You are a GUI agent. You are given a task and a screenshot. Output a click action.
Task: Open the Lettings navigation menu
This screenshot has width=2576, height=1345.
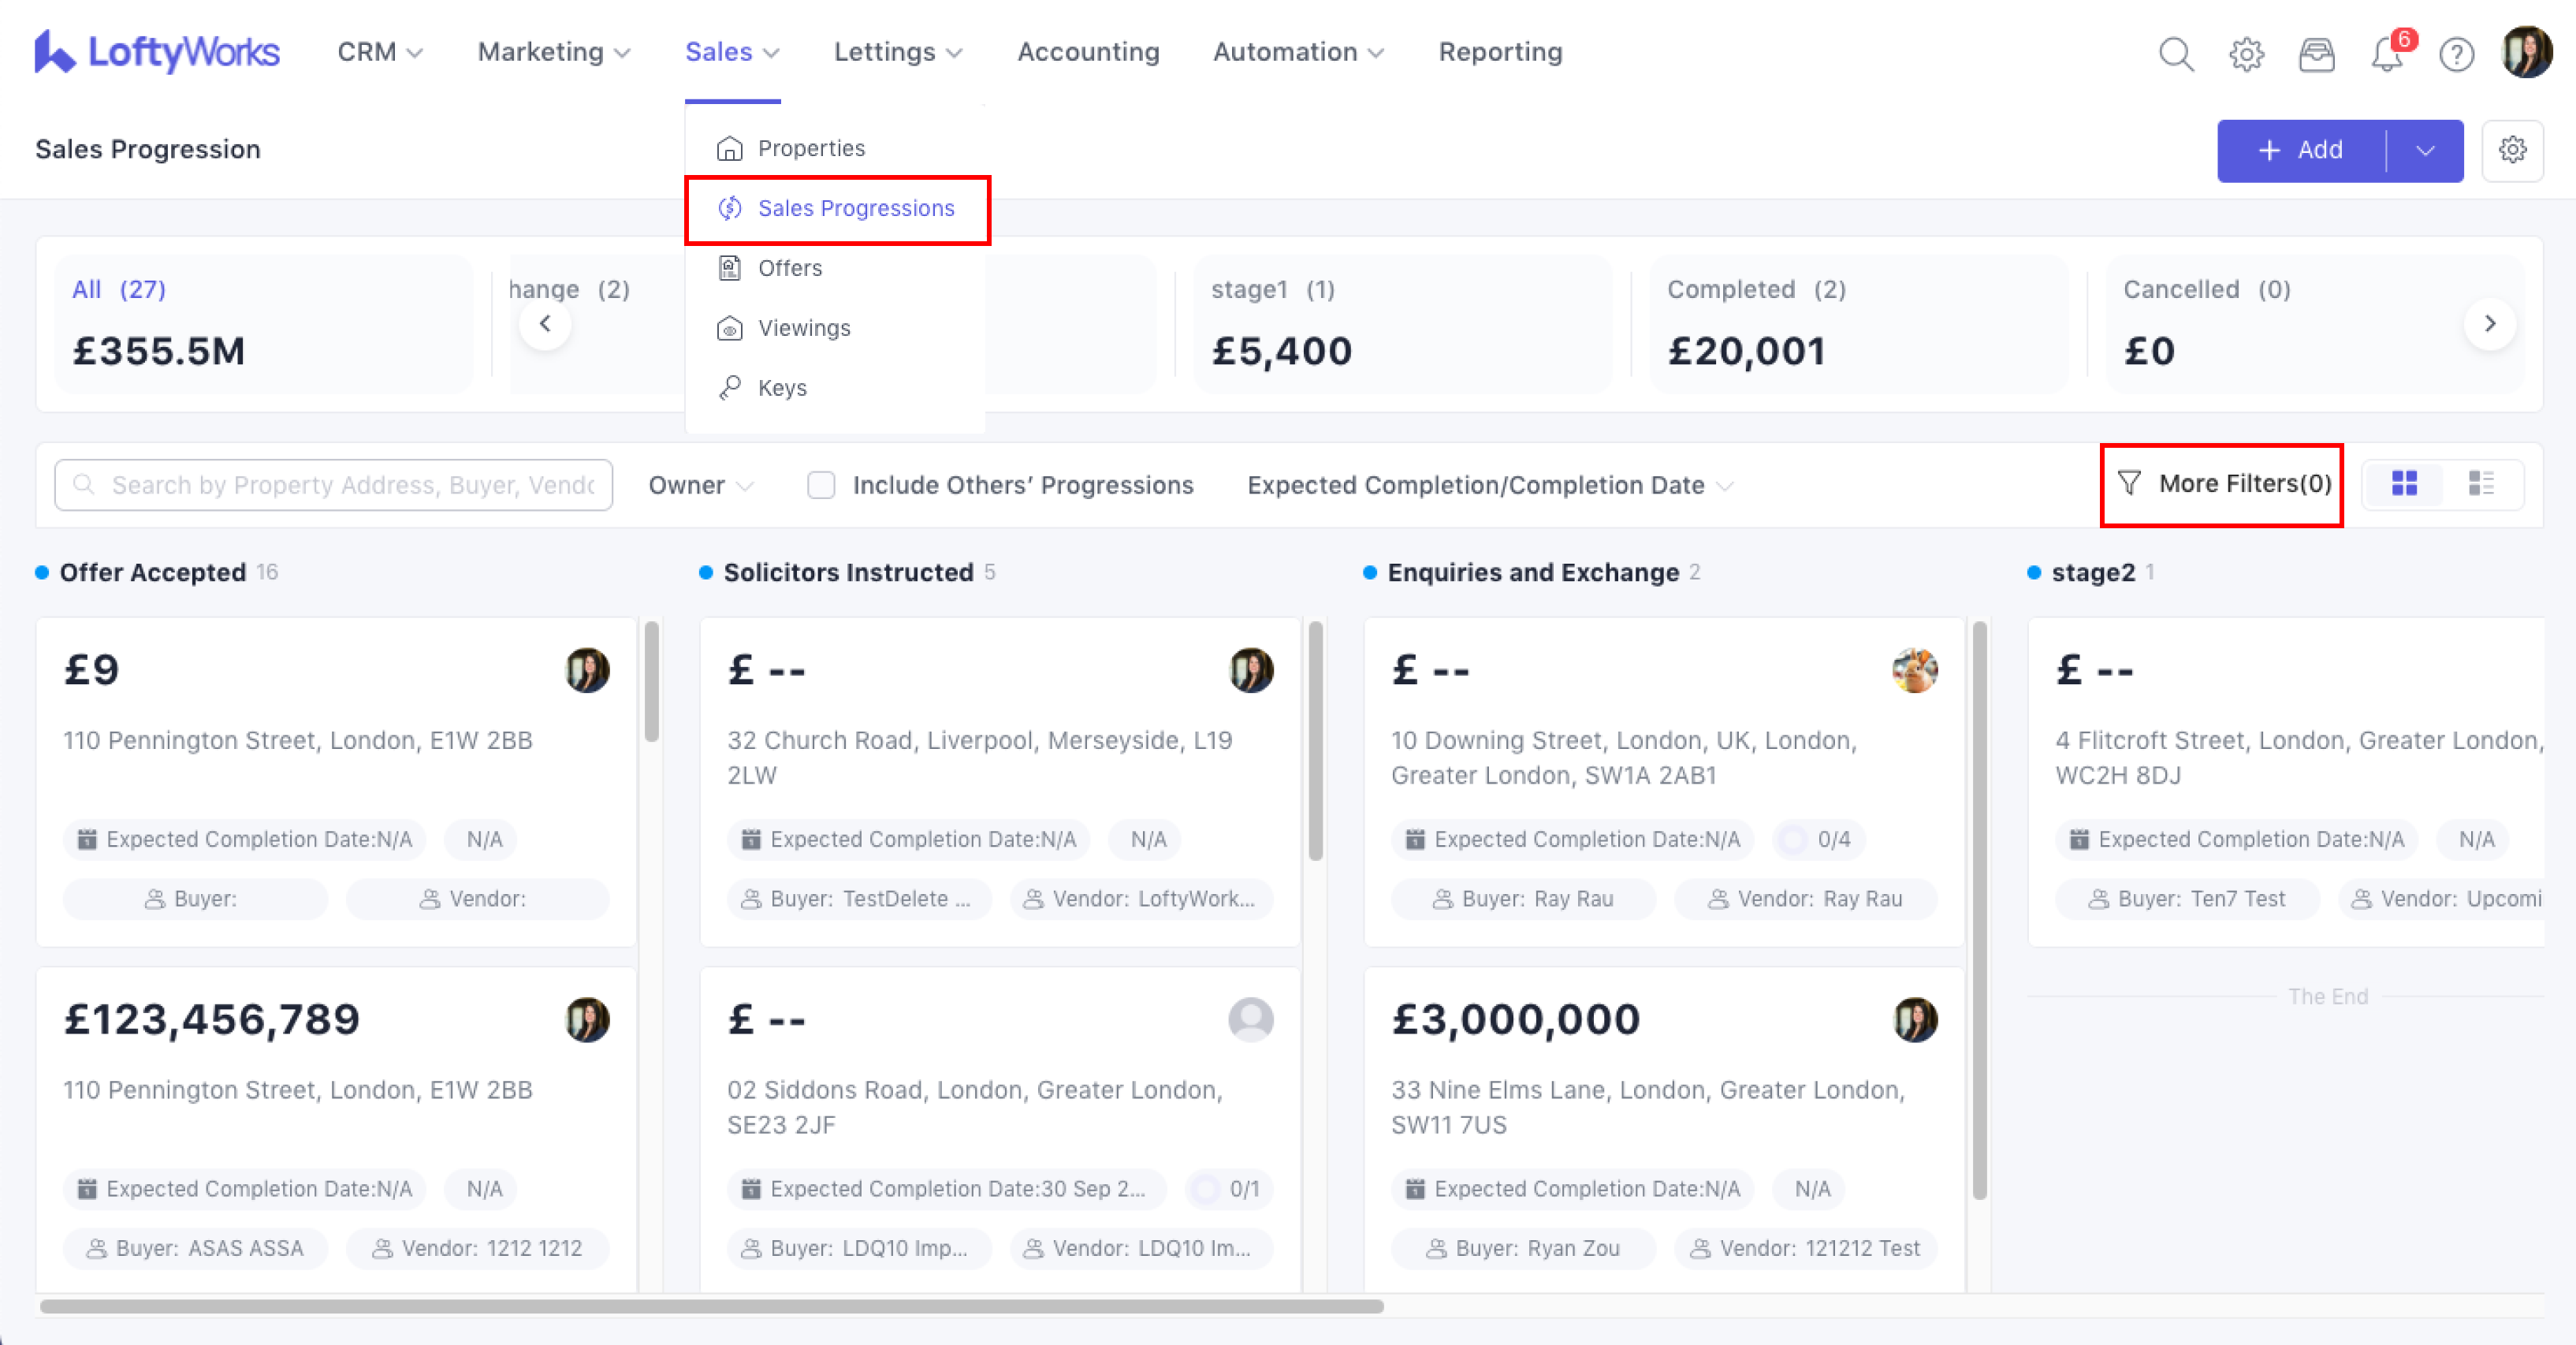(x=897, y=52)
